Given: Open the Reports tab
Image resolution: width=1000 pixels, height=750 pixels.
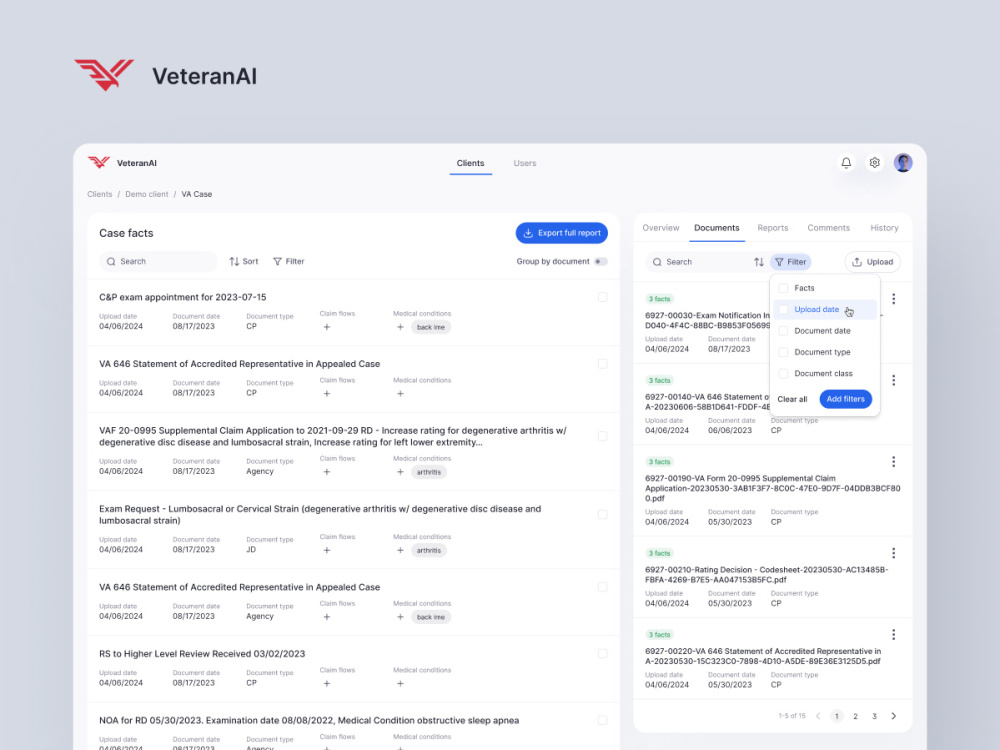Looking at the screenshot, I should coord(772,228).
